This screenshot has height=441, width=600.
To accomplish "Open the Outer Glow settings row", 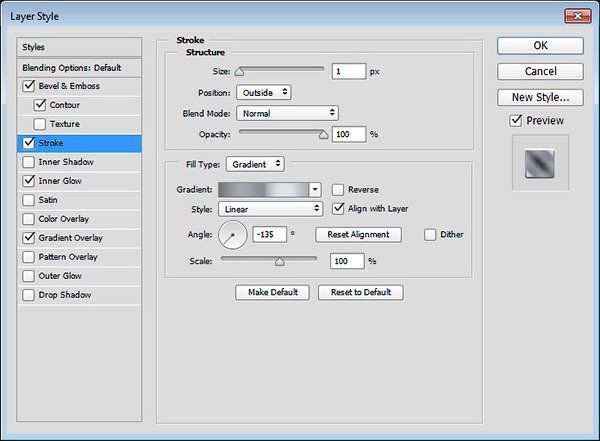I will click(79, 276).
